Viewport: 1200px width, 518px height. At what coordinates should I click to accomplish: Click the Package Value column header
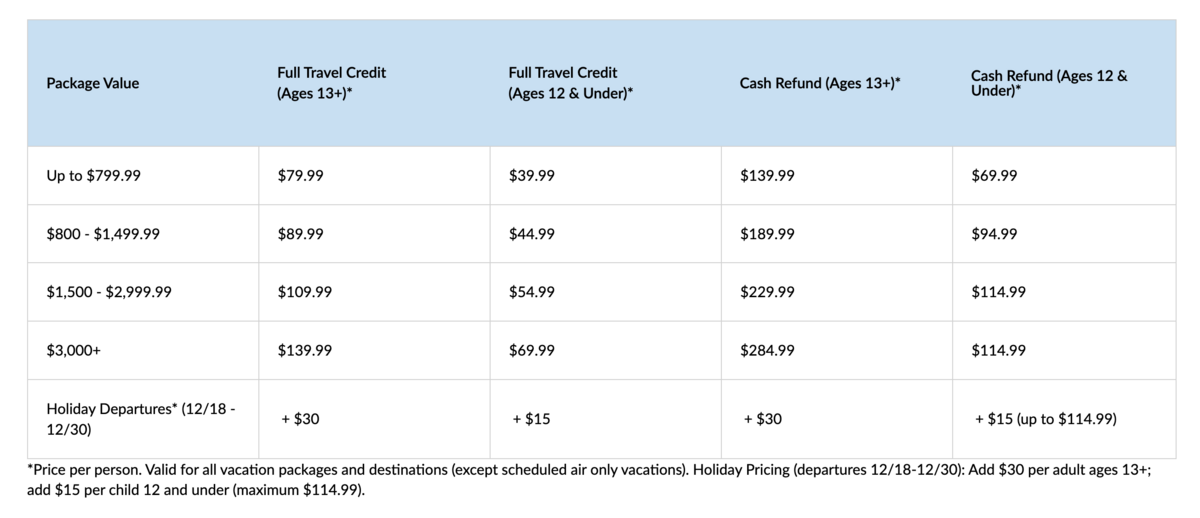(93, 83)
